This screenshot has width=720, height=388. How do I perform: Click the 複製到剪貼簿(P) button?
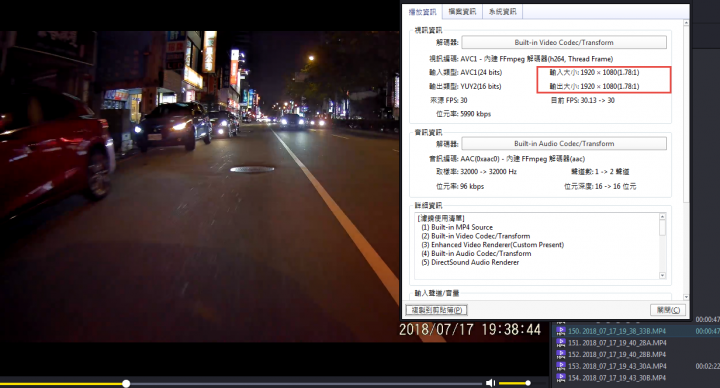436,310
